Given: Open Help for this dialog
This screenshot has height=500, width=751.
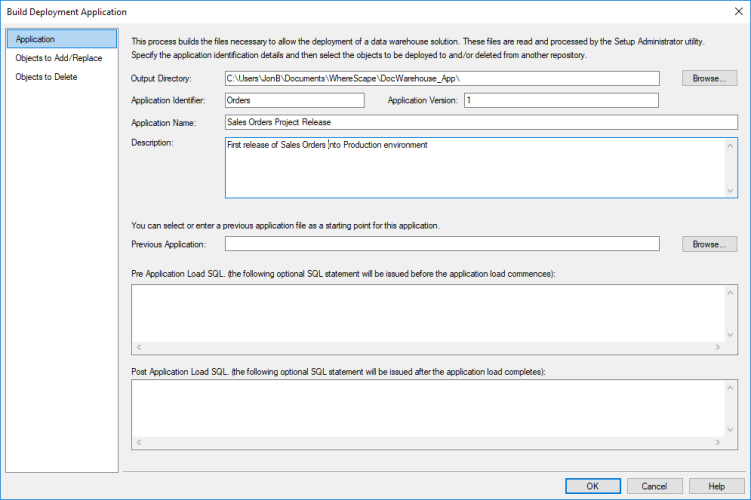Looking at the screenshot, I should [x=717, y=486].
